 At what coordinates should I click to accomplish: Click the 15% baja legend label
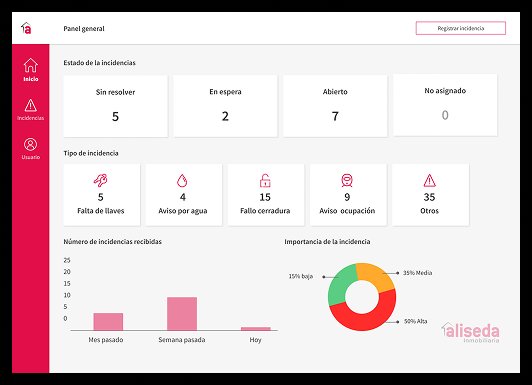pos(301,276)
